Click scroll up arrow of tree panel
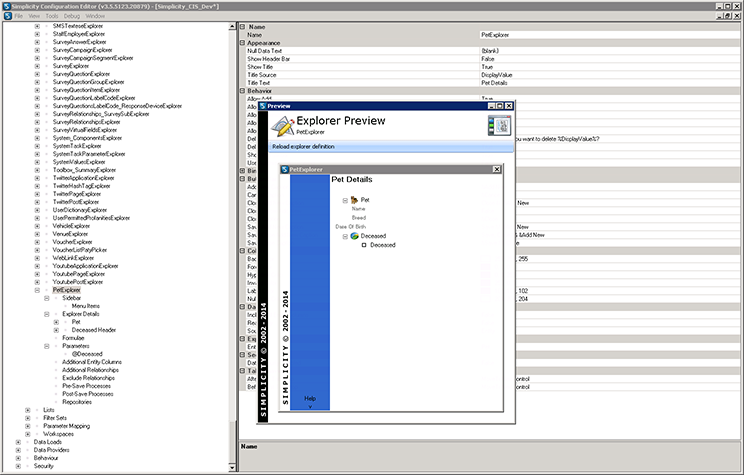Image resolution: width=744 pixels, height=475 pixels. tap(232, 27)
